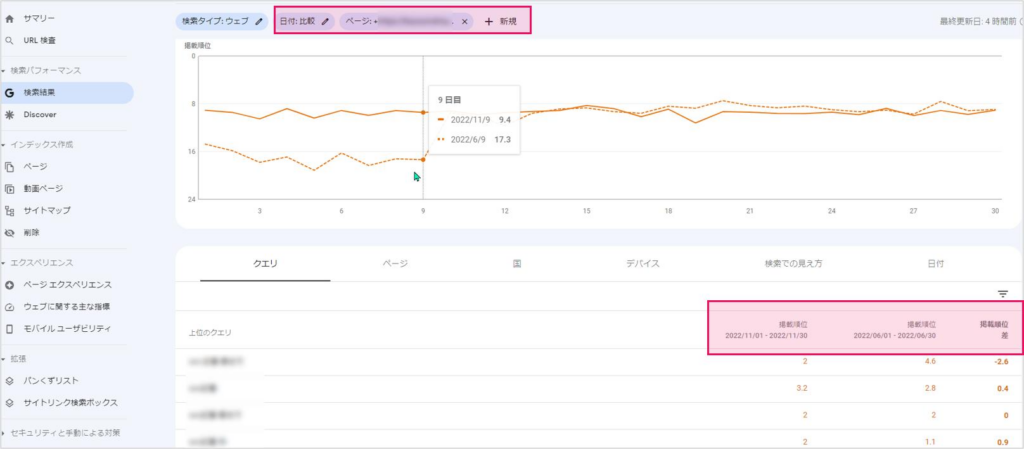Select Discover in the sidebar
Viewport: 1024px width, 449px height.
40,115
